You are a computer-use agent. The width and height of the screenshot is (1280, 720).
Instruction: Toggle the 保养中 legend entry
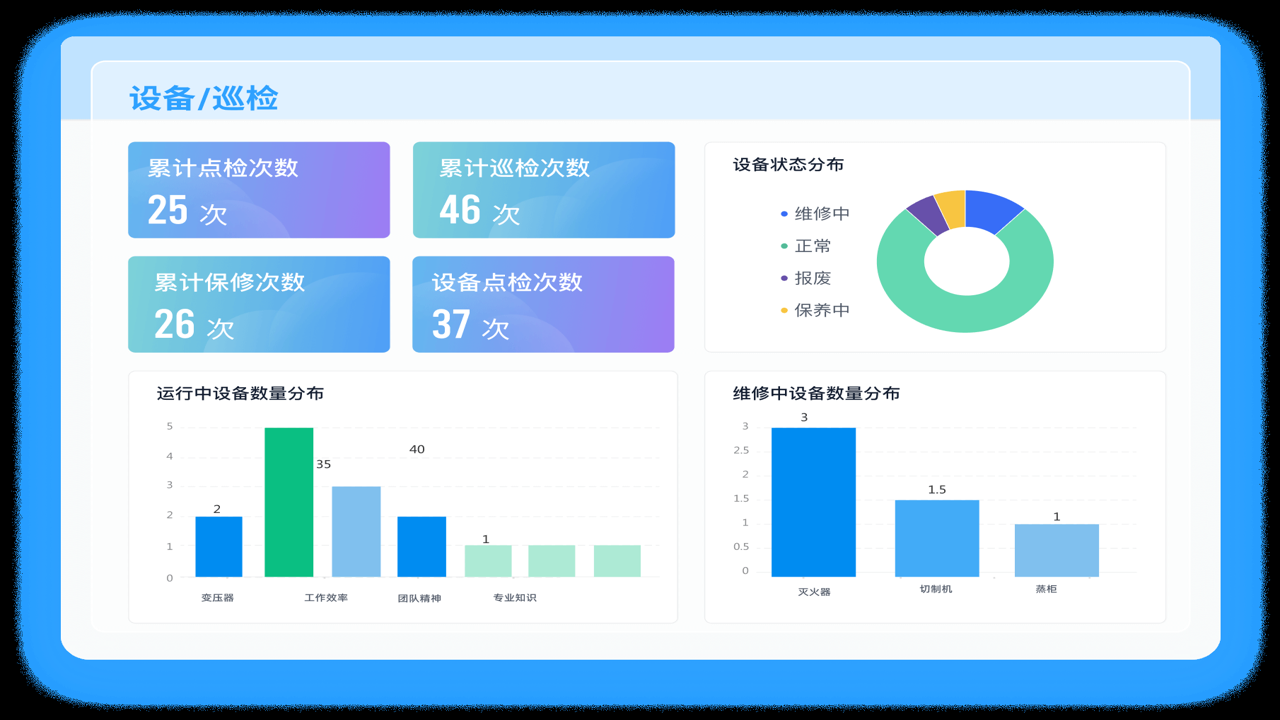click(815, 310)
